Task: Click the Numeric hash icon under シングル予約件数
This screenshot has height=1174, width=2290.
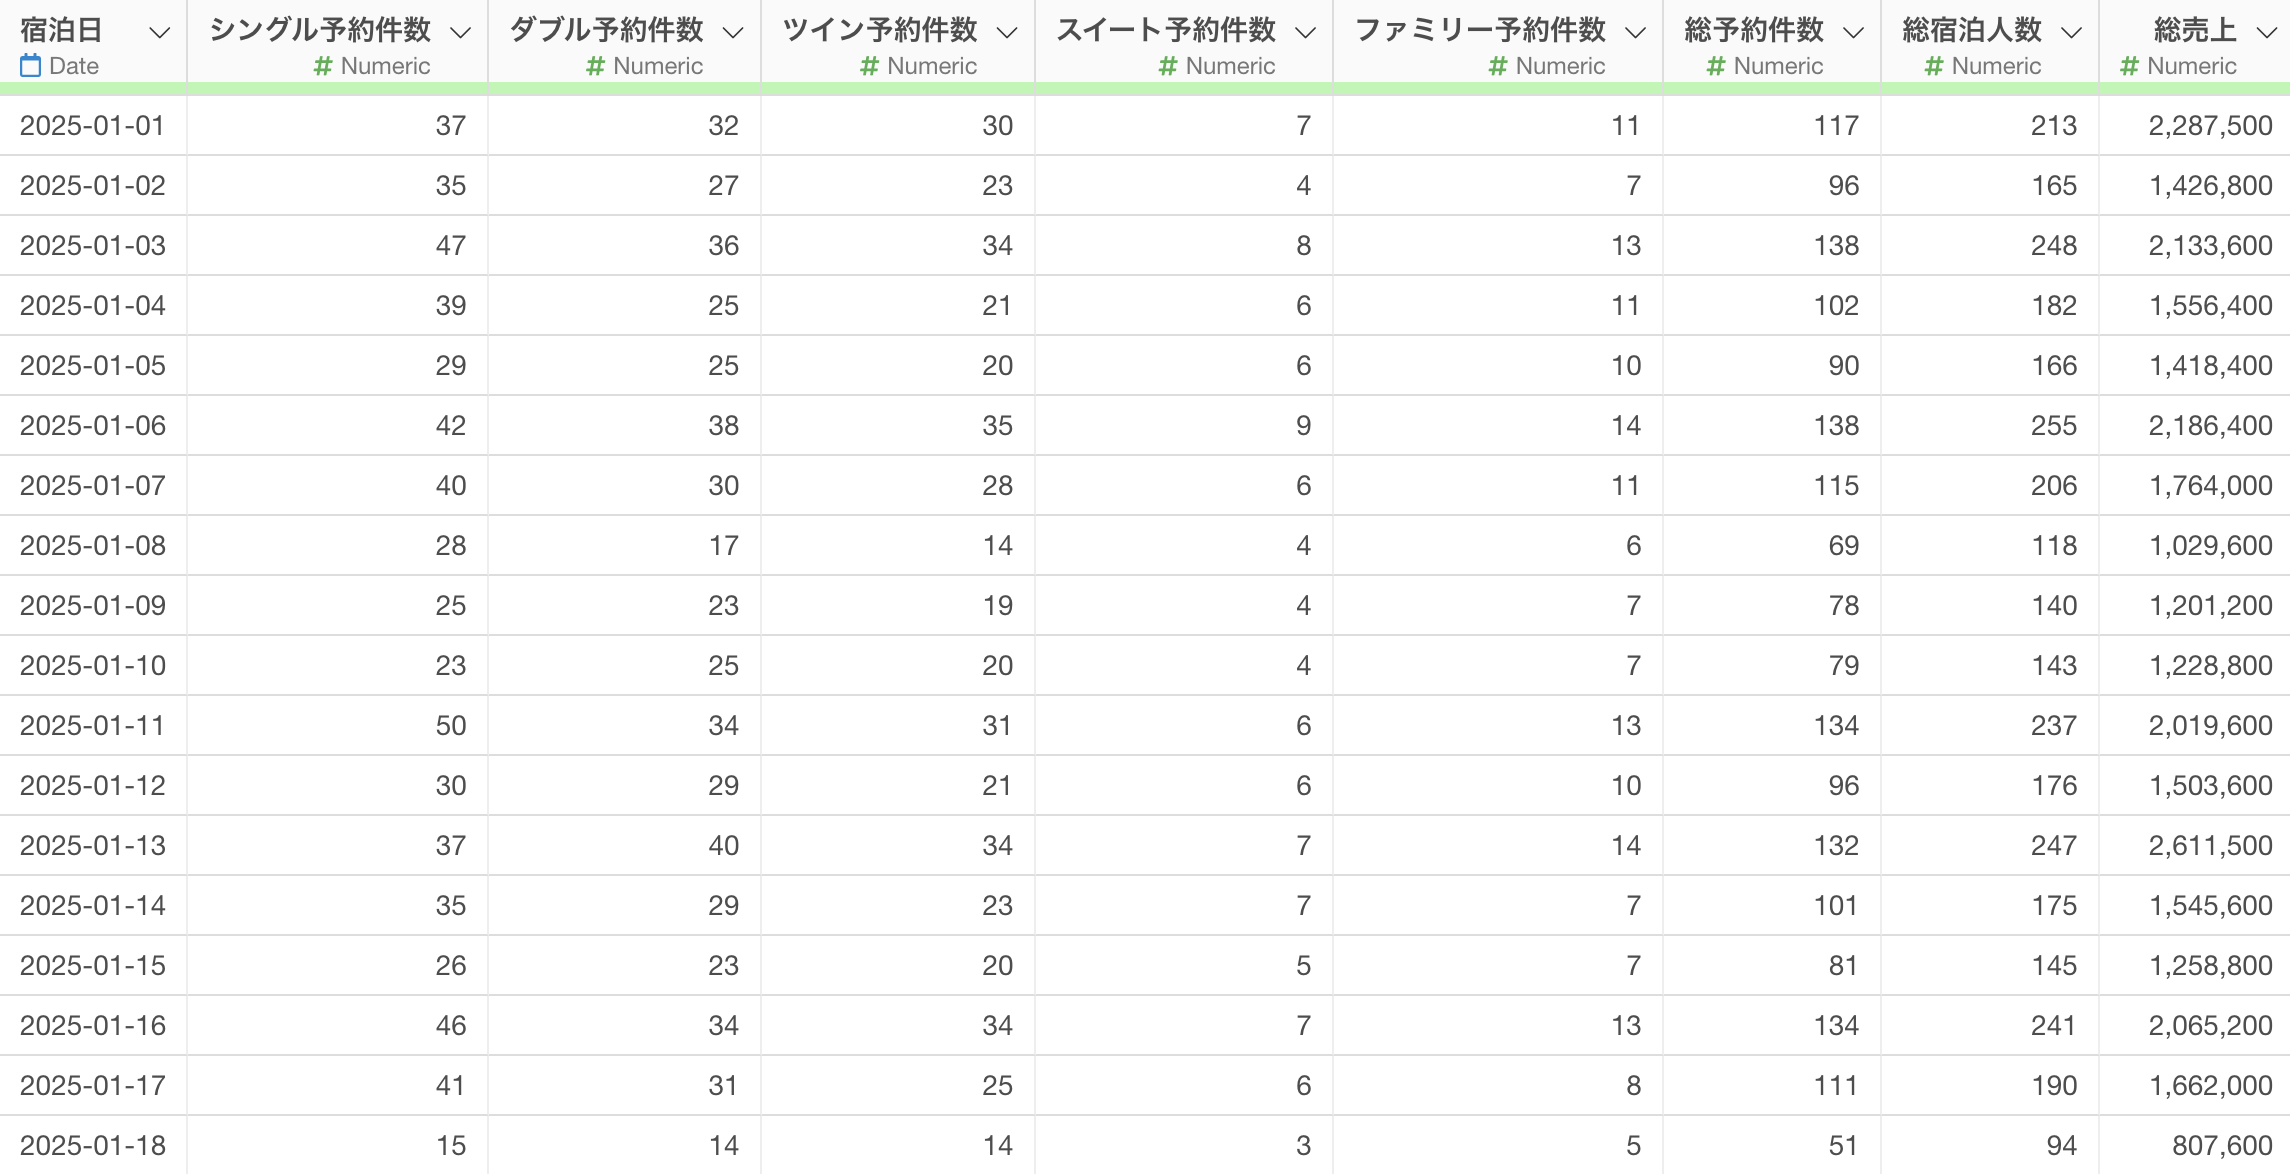Action: tap(323, 66)
